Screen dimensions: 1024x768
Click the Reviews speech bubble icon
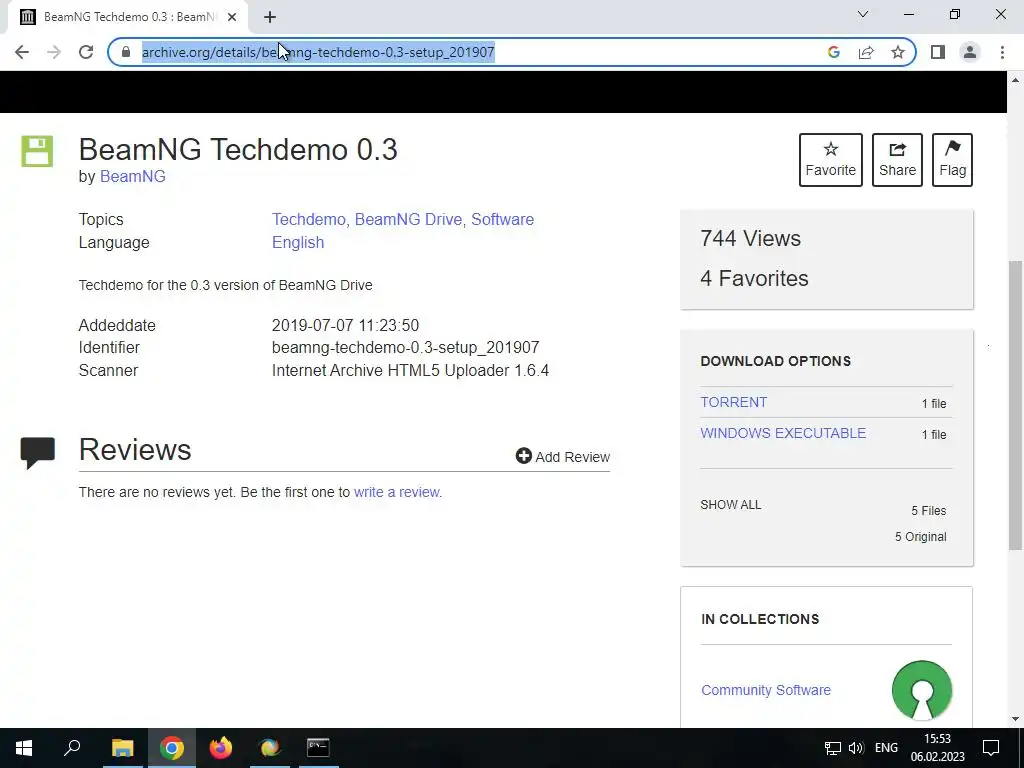click(38, 453)
